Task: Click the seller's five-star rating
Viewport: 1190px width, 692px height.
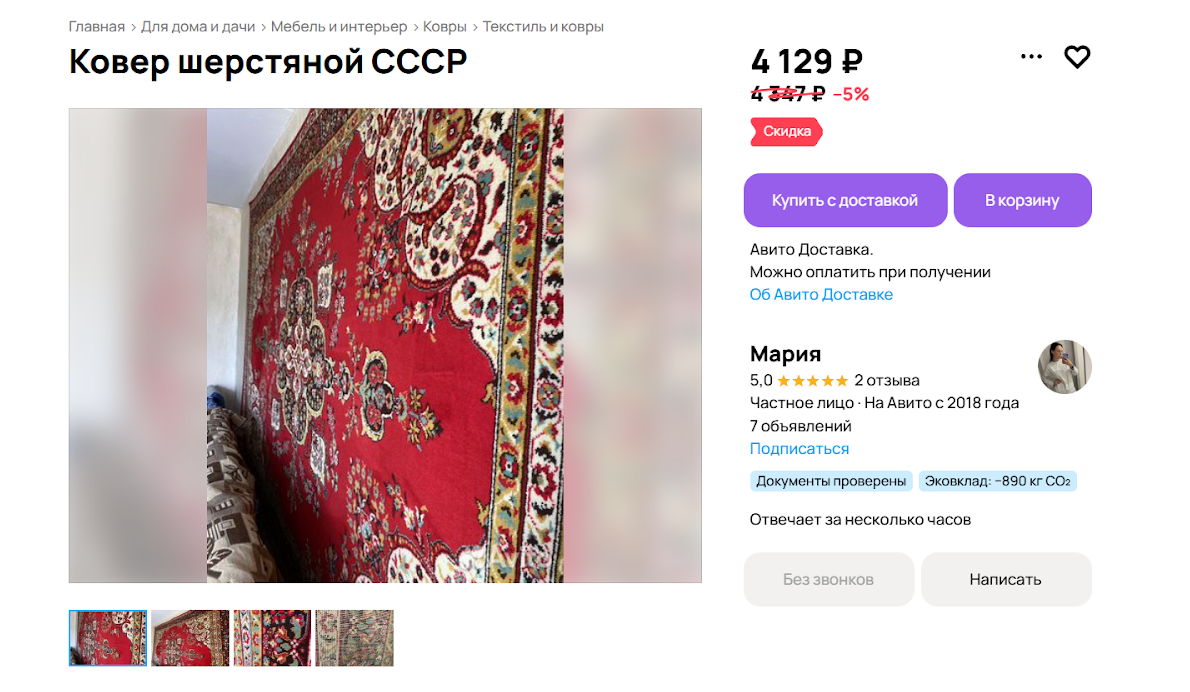Action: 812,380
